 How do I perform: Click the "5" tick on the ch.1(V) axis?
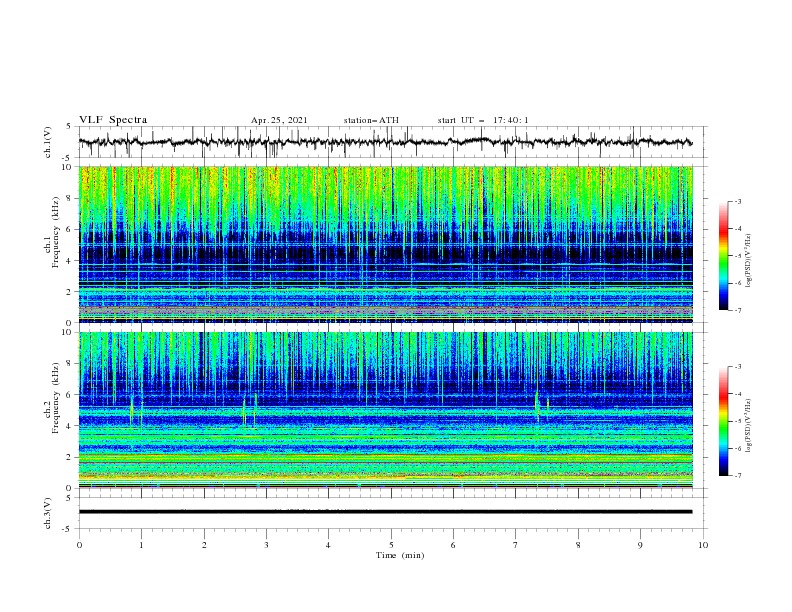70,127
